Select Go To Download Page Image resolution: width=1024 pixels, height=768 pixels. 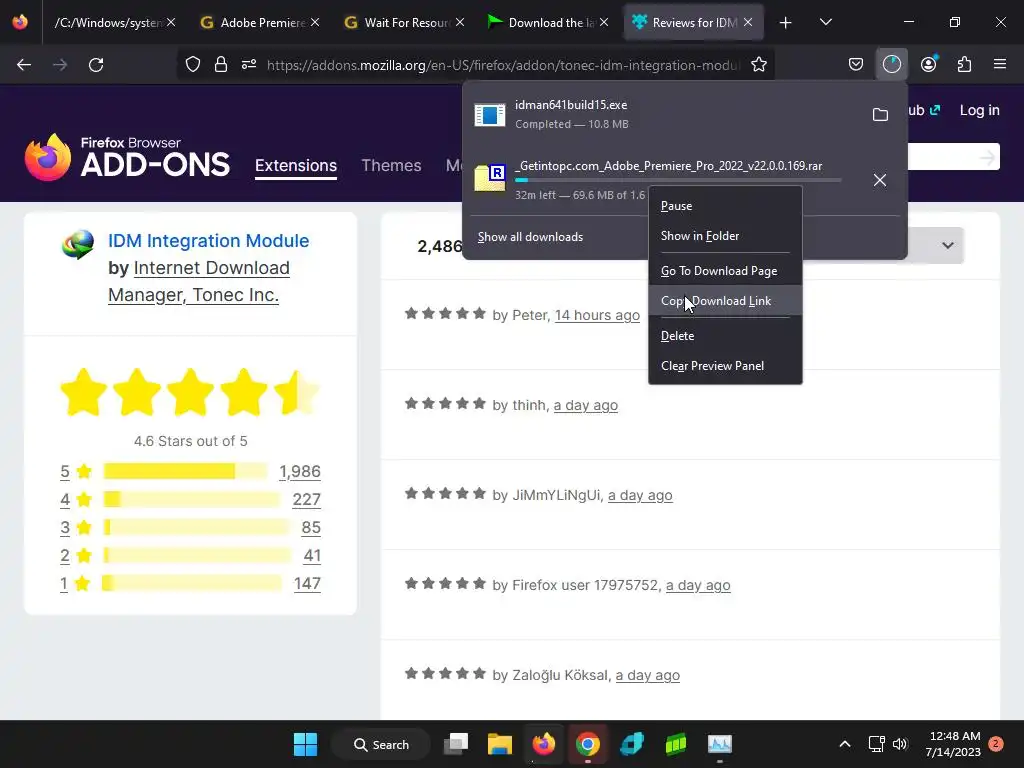coord(725,271)
